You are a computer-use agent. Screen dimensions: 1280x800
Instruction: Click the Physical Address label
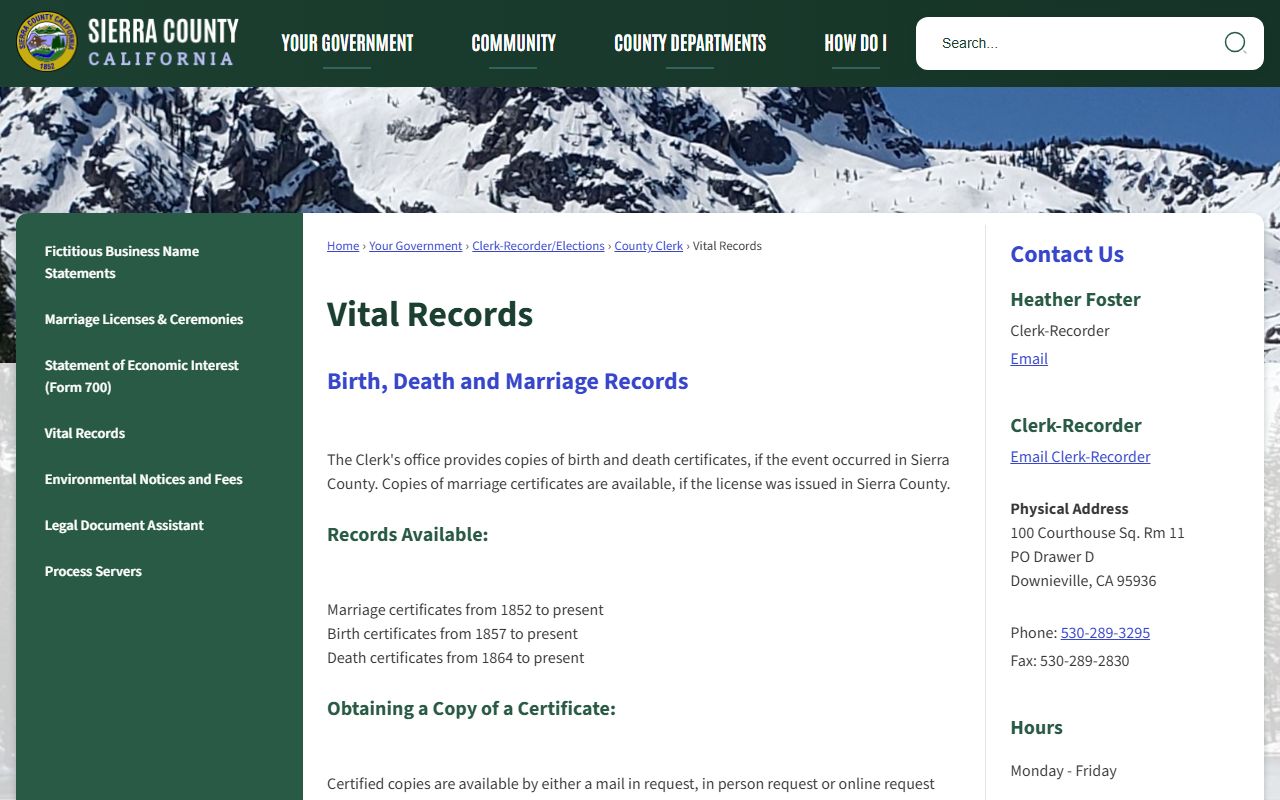click(1069, 509)
